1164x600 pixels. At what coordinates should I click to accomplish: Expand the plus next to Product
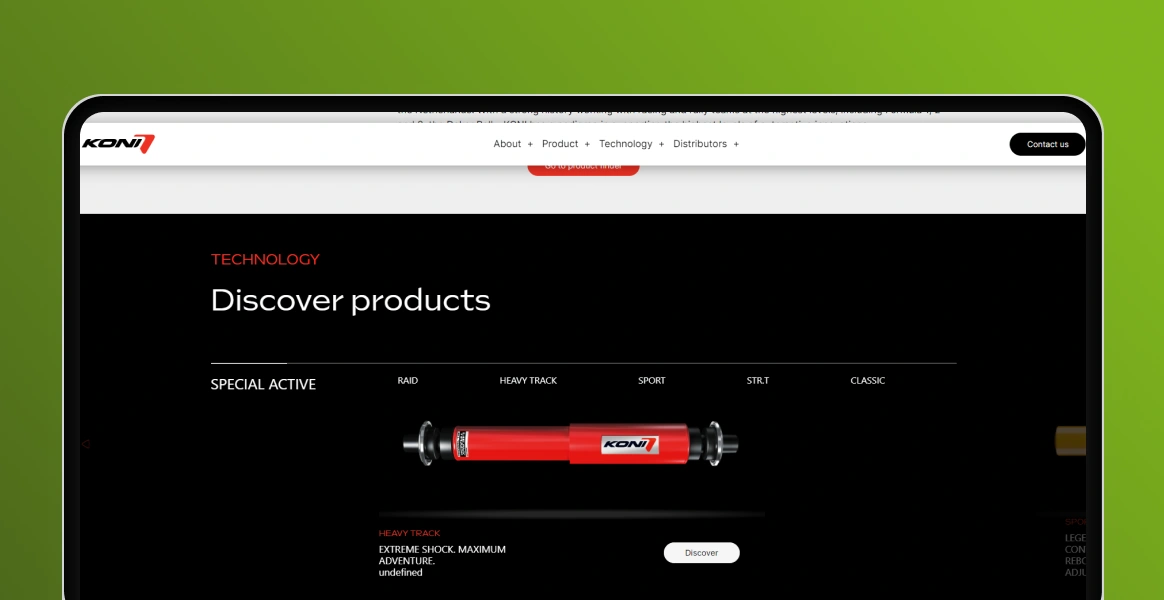[x=587, y=144]
